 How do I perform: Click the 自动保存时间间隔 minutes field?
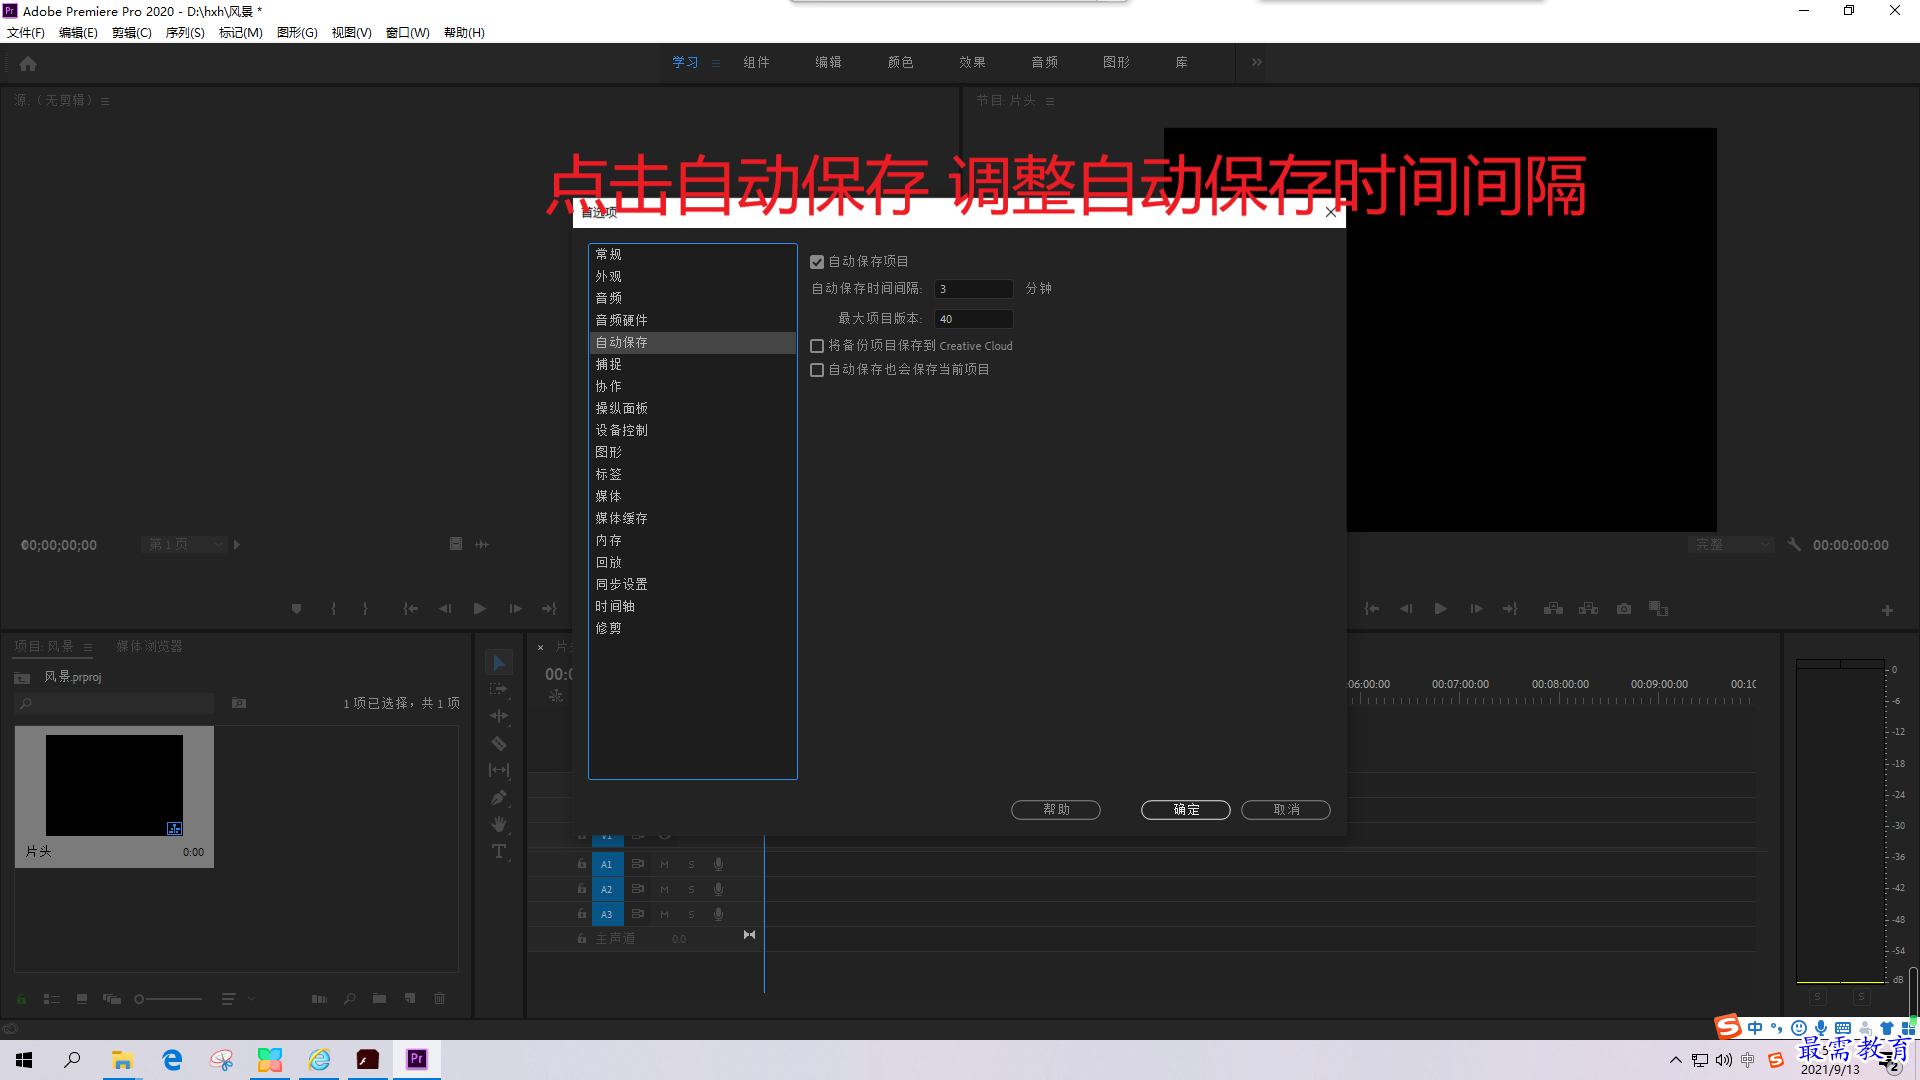973,289
